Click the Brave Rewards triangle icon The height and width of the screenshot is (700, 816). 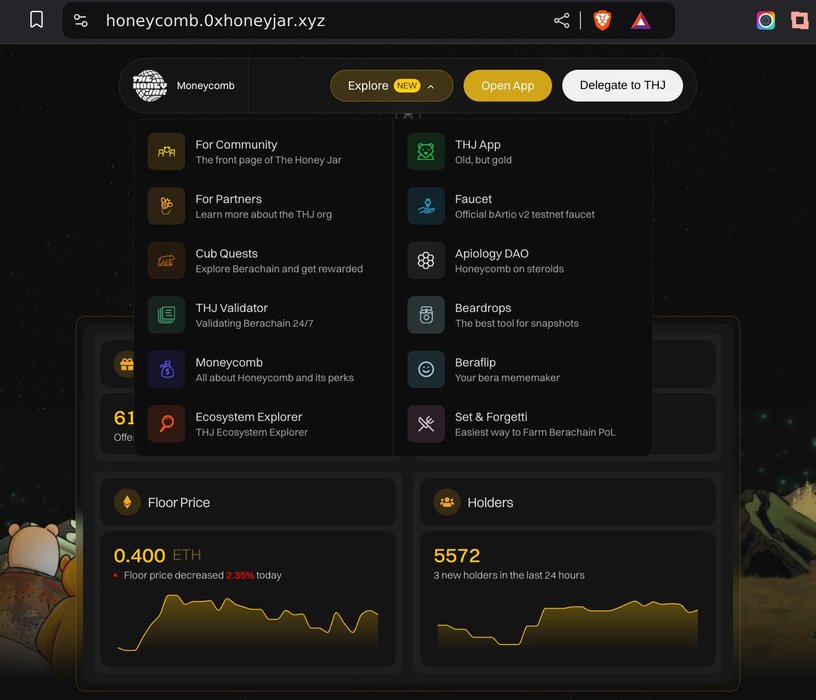[x=641, y=20]
